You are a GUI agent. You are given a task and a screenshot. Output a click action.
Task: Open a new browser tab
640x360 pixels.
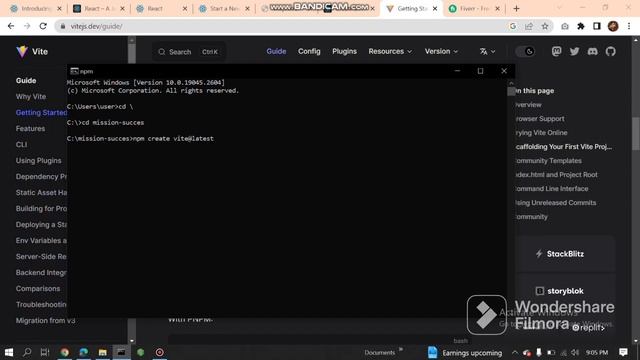[516, 9]
